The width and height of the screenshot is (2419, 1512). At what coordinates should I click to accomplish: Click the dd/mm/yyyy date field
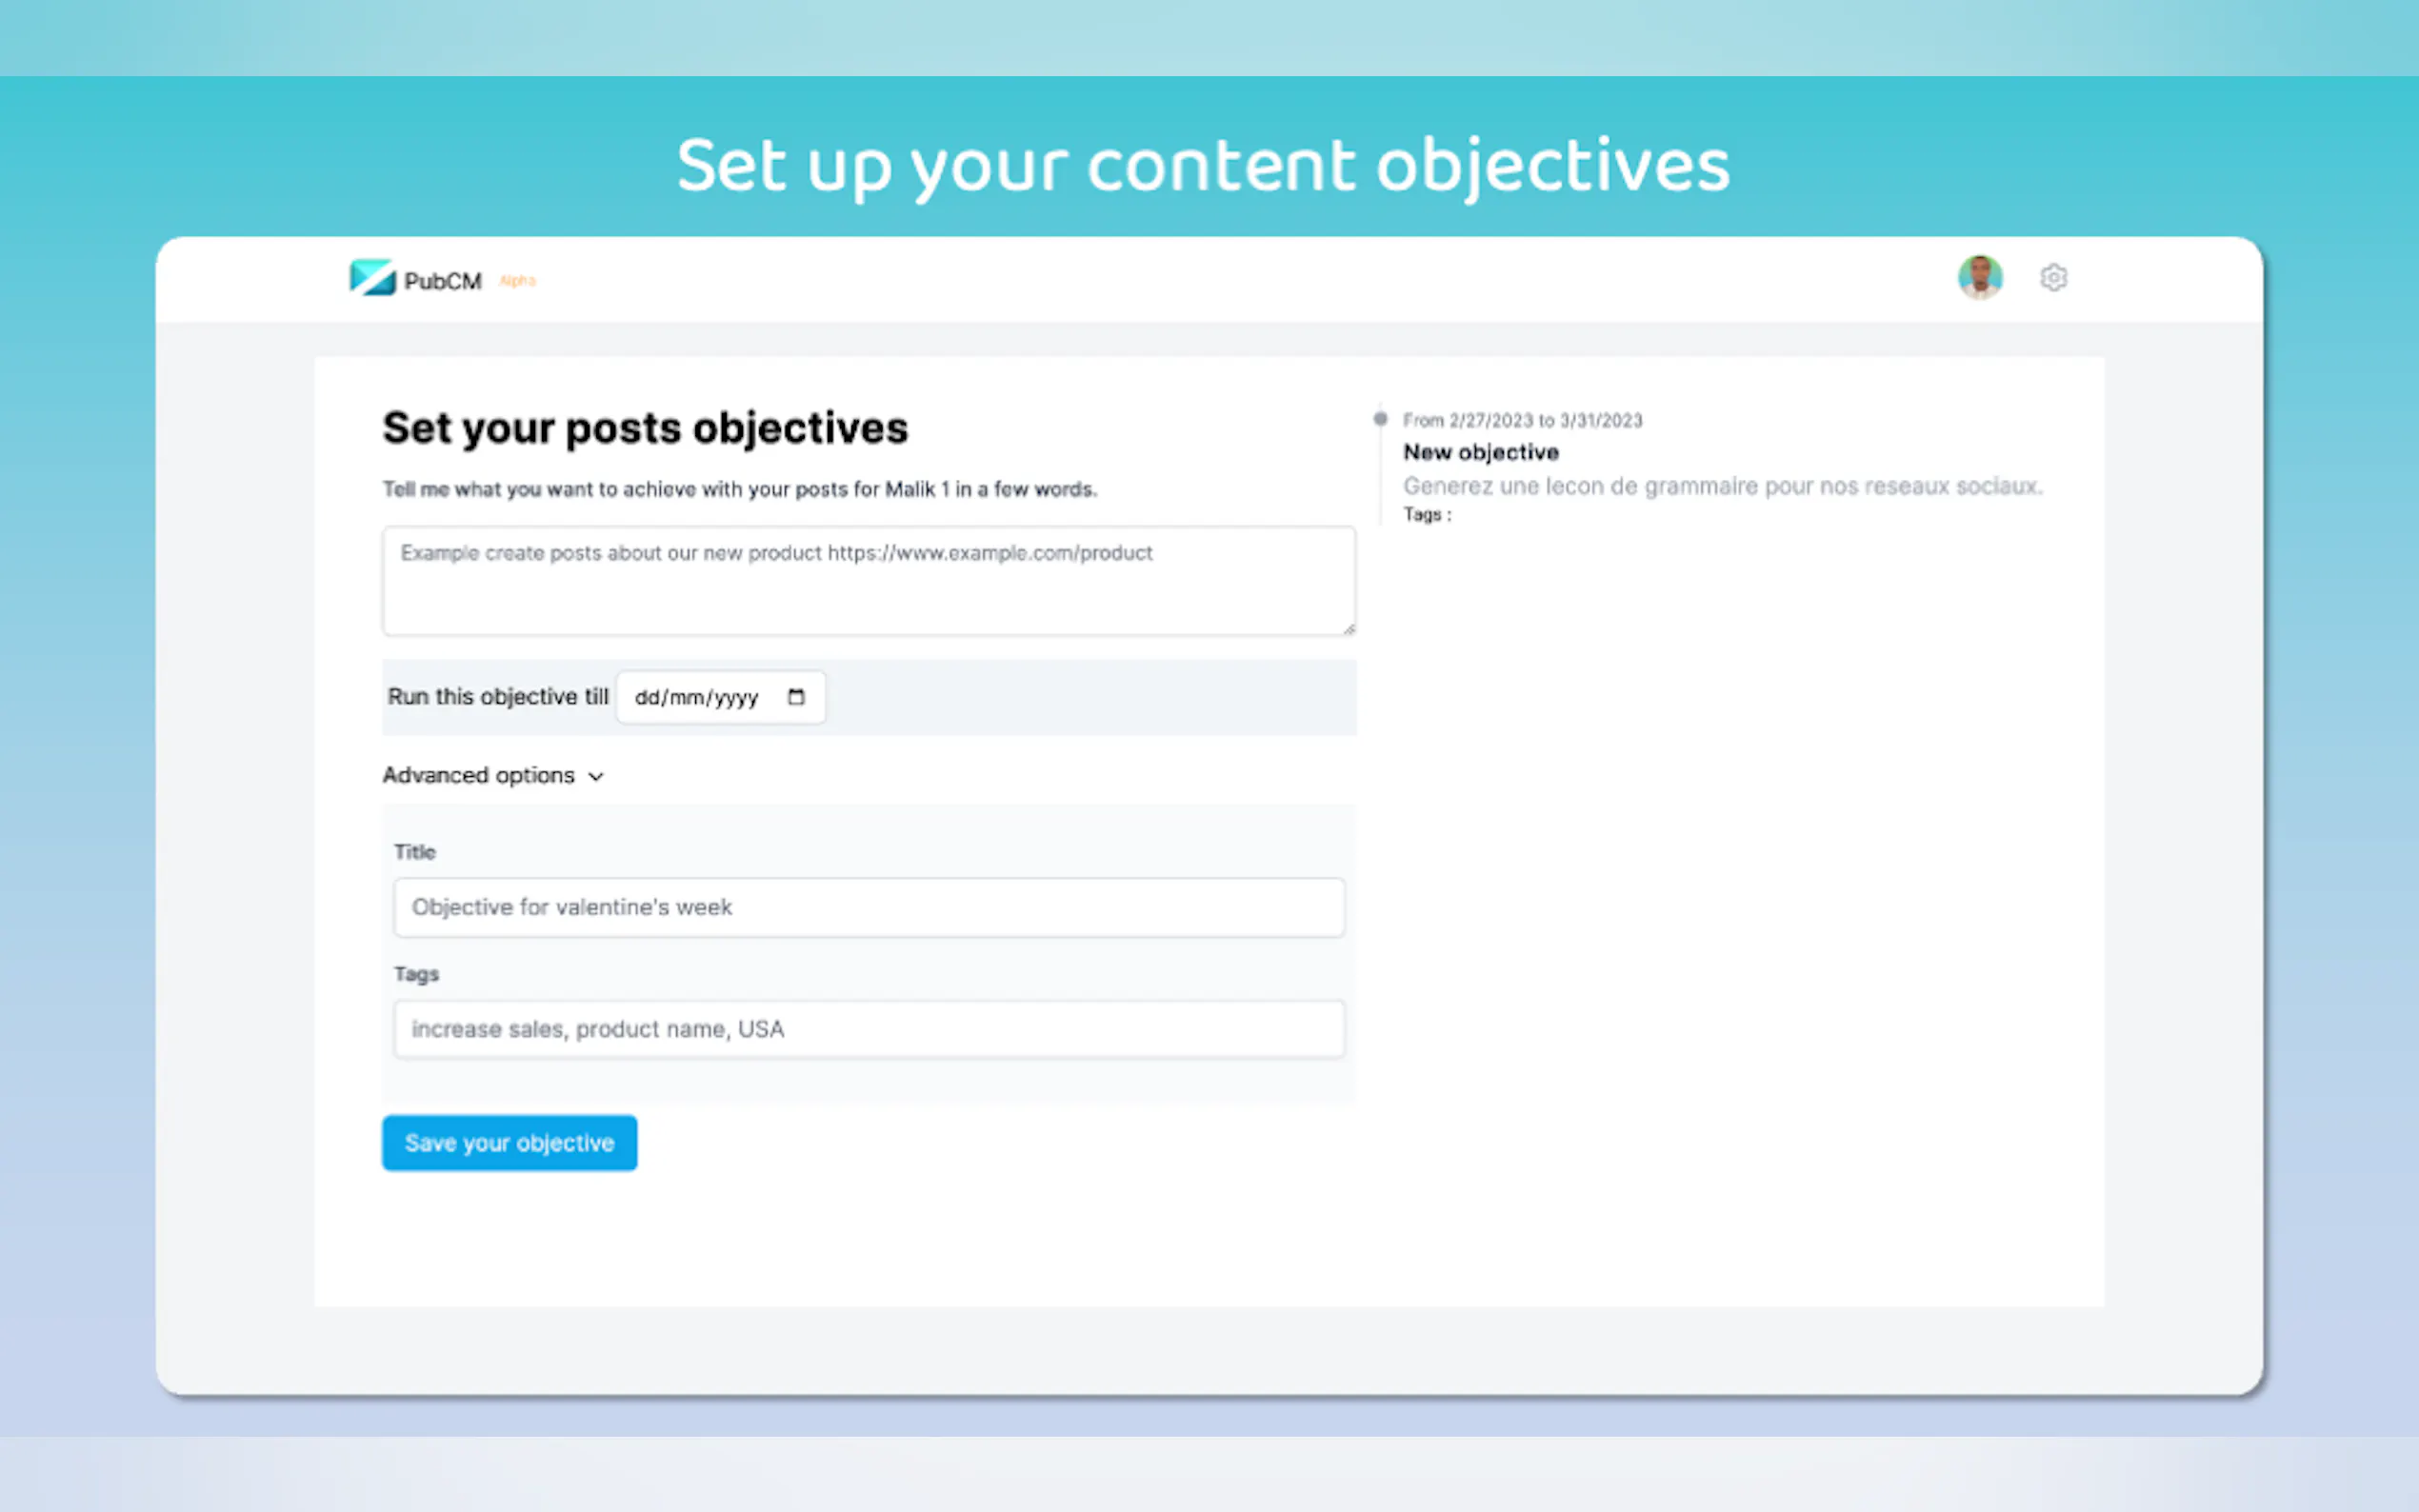coord(698,698)
